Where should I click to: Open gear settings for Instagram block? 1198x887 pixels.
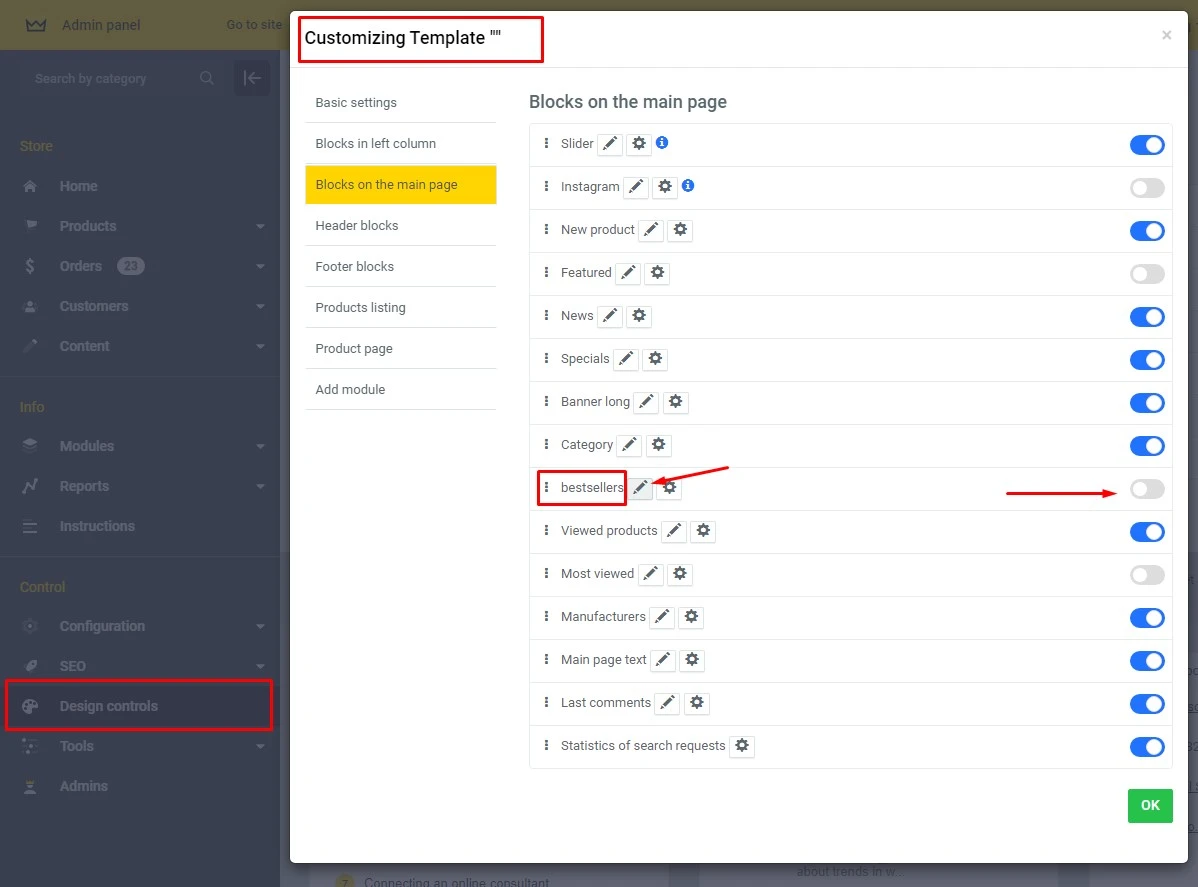[x=665, y=187]
